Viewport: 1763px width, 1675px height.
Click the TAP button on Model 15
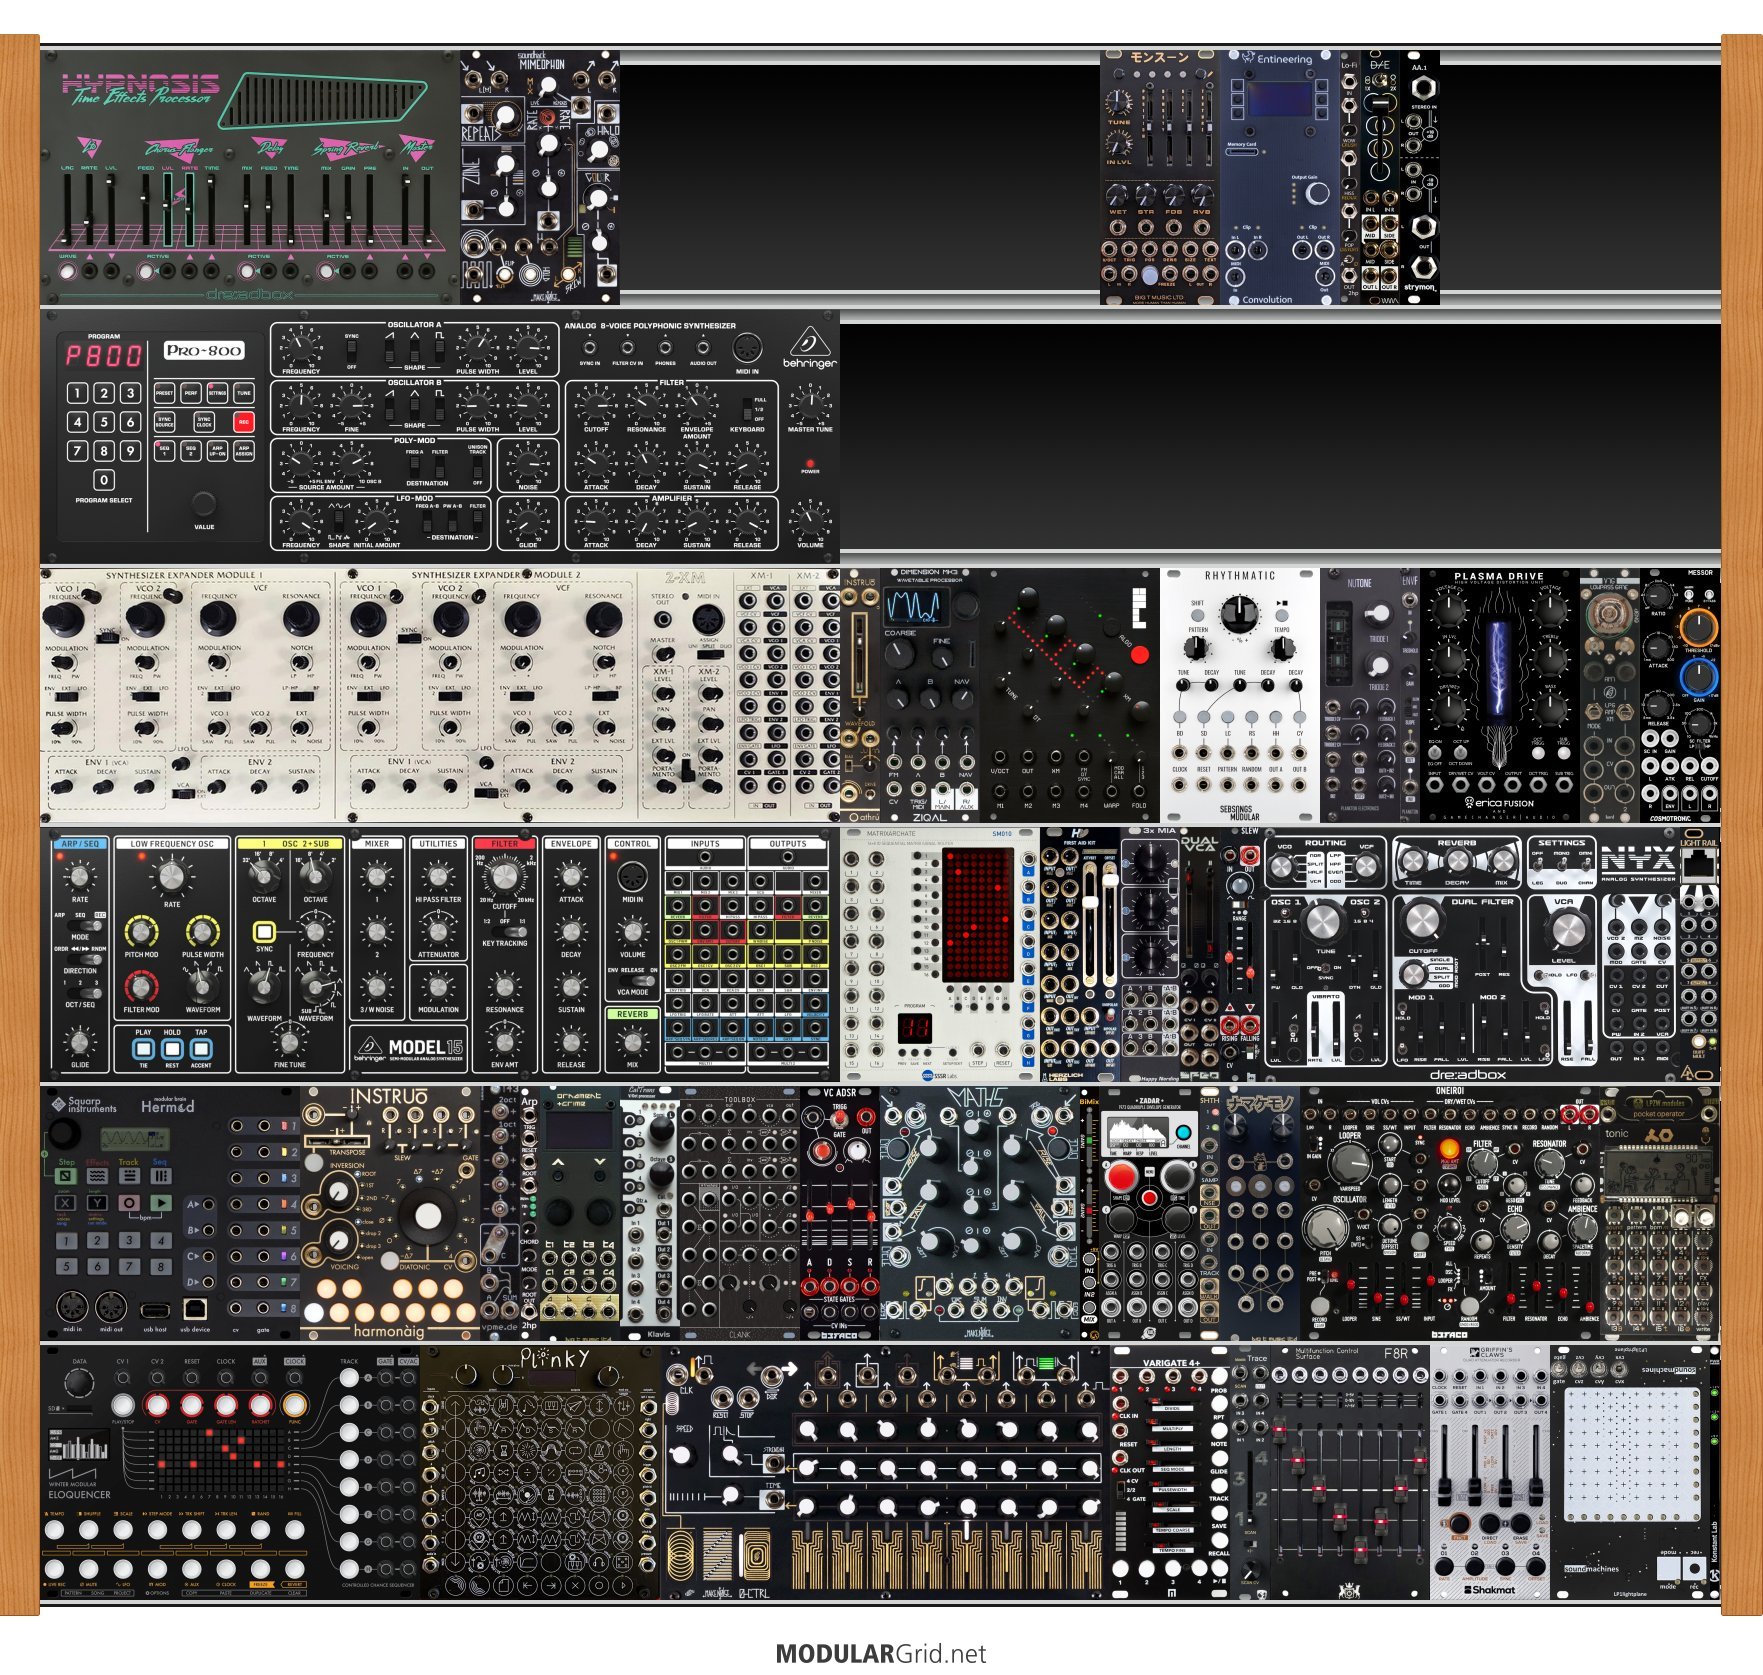coord(201,1049)
